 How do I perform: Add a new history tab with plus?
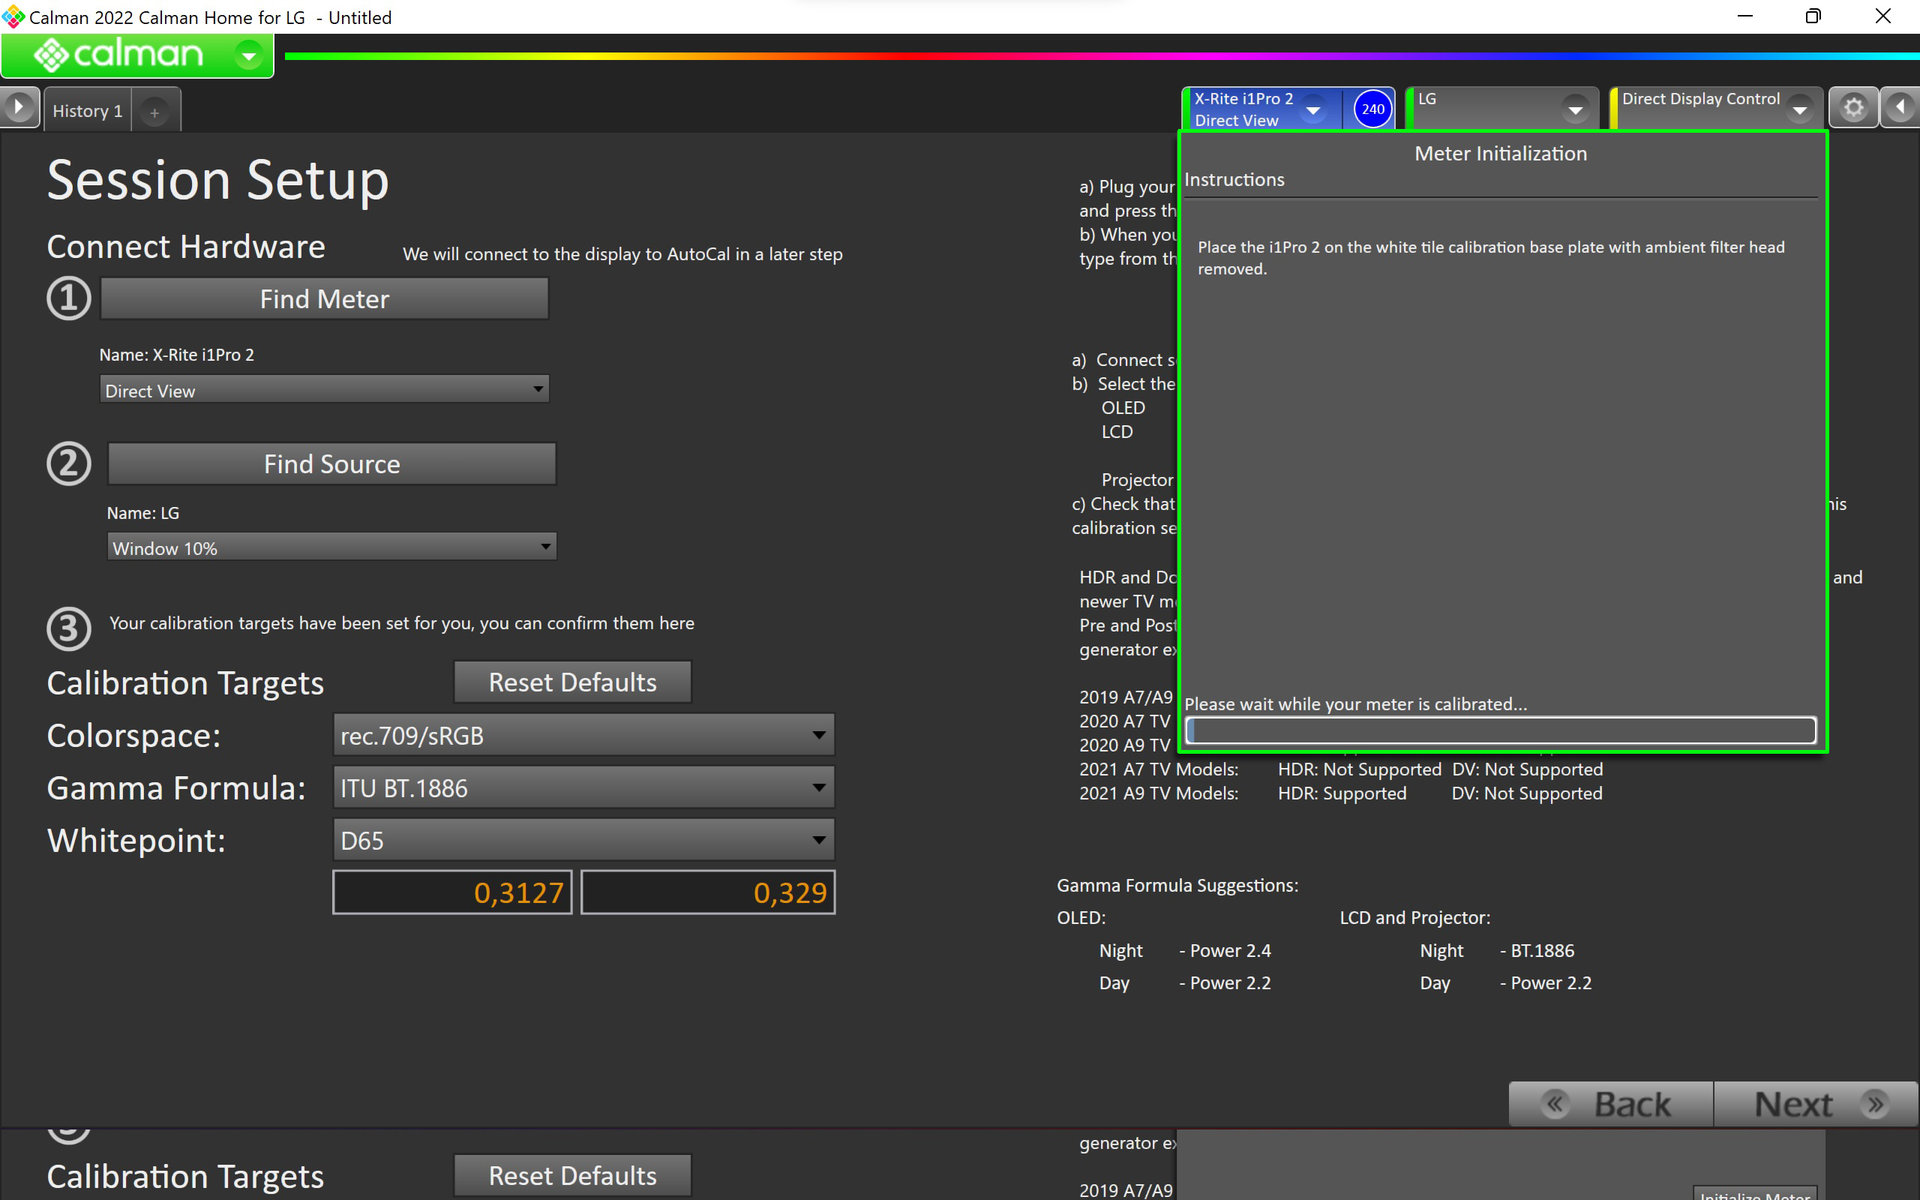(x=155, y=112)
